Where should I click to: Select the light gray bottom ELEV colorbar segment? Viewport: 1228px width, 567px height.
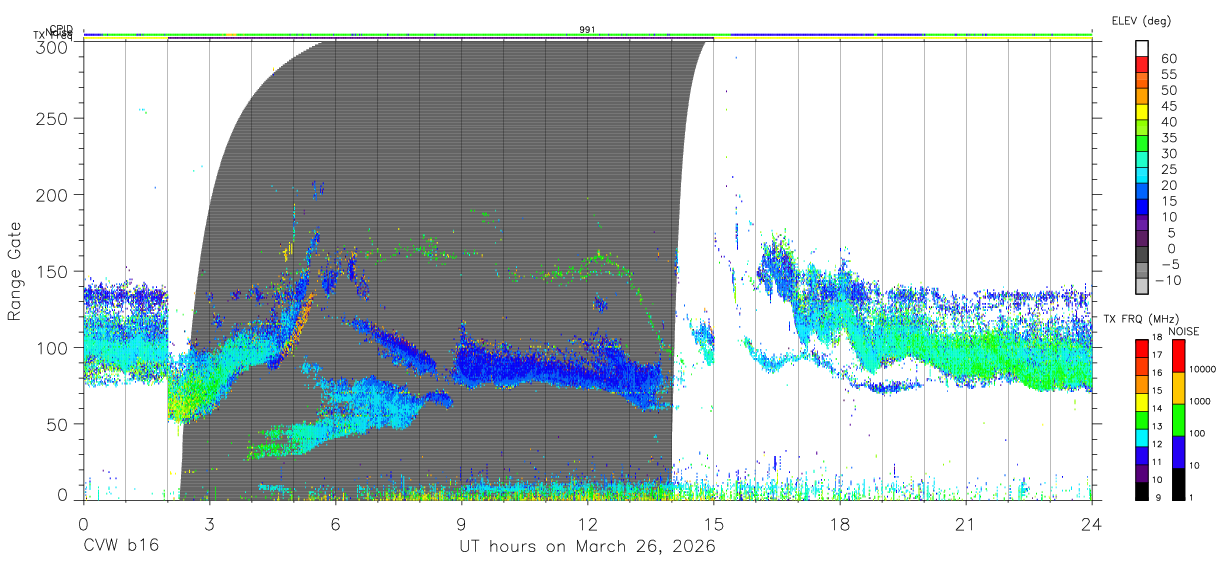(1142, 287)
